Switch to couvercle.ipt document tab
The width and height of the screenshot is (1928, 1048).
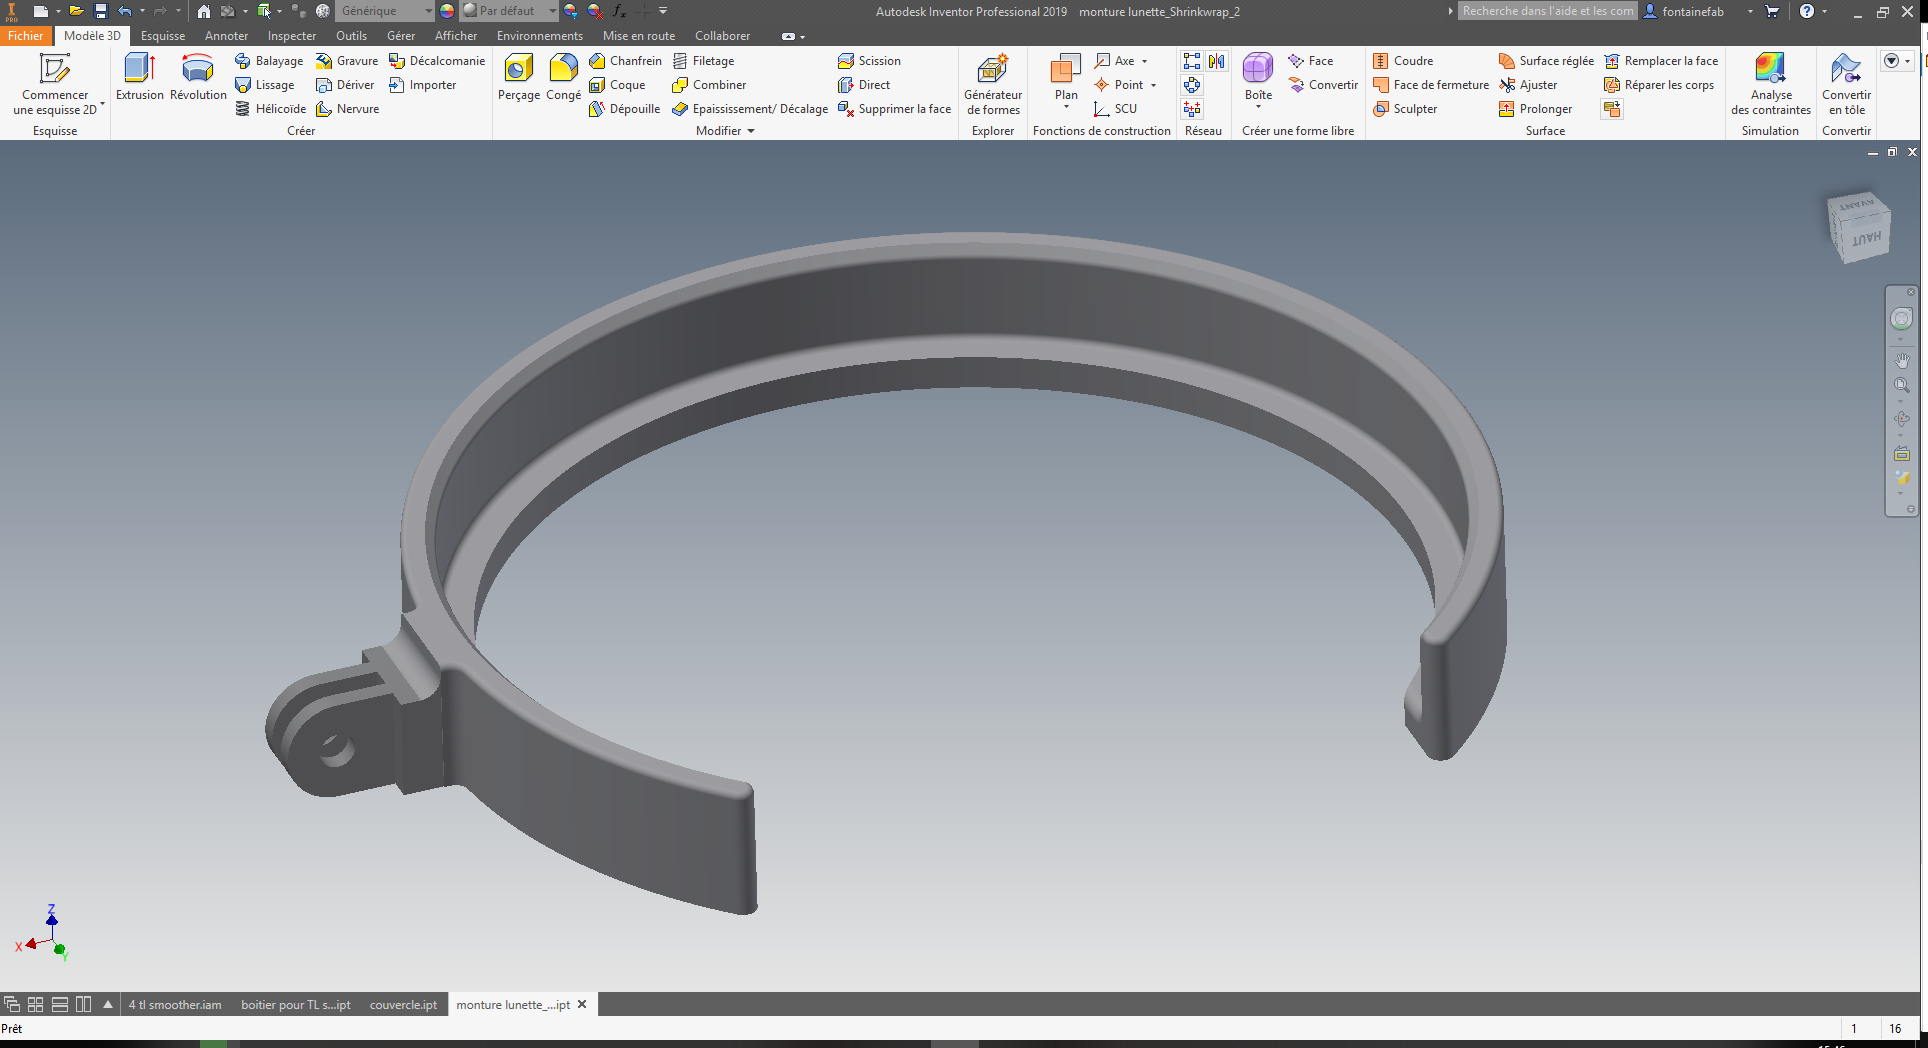(x=403, y=1005)
